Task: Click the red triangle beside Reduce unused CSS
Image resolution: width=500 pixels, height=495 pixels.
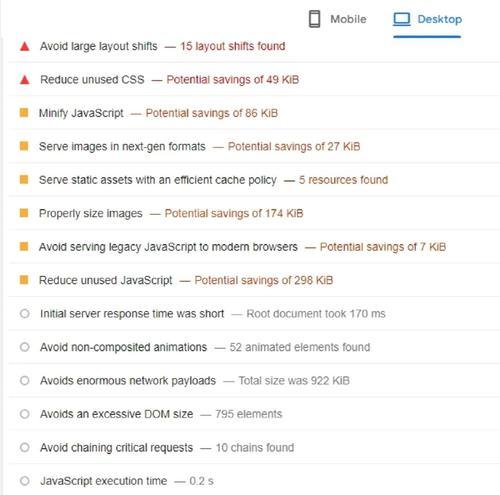Action: click(x=25, y=80)
